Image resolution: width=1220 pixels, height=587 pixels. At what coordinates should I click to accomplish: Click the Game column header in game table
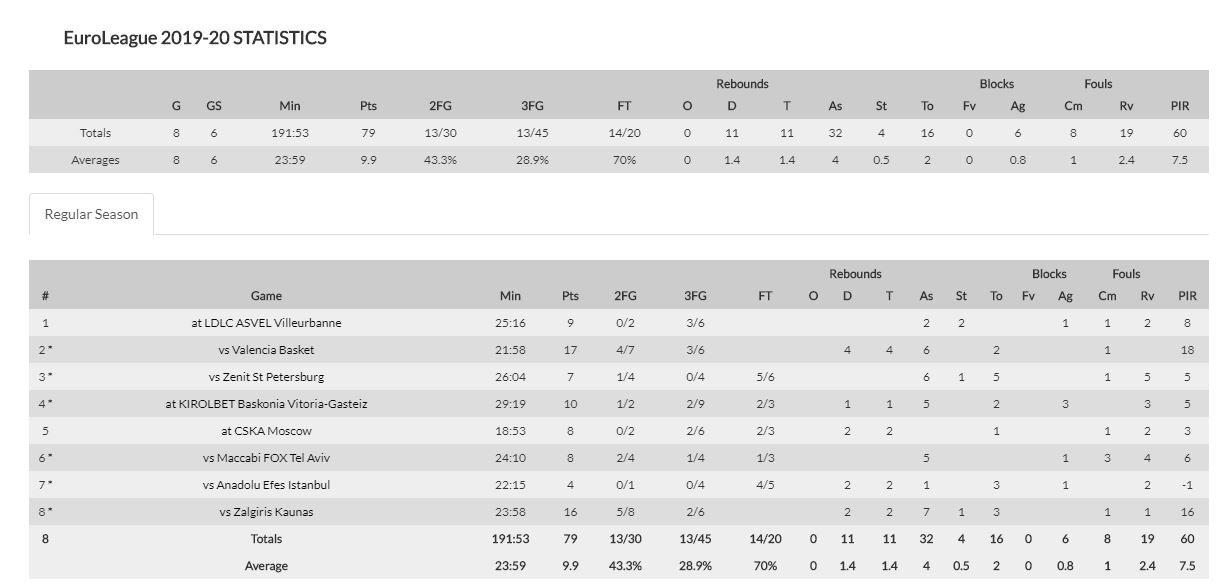tap(266, 296)
